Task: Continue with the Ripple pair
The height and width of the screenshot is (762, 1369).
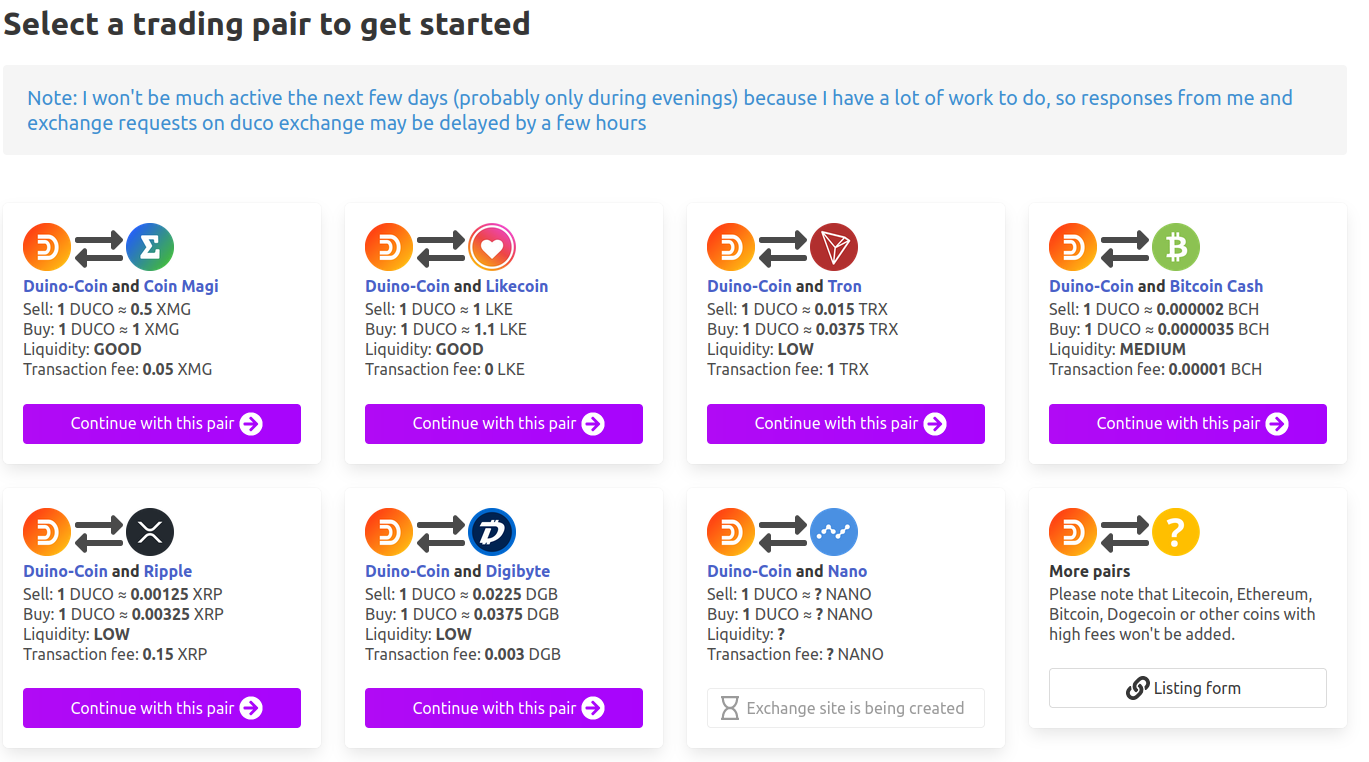Action: [162, 708]
